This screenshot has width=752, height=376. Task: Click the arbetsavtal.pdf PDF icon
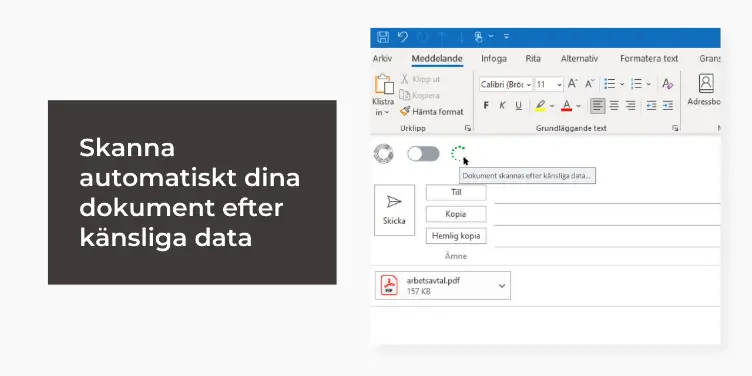389,285
